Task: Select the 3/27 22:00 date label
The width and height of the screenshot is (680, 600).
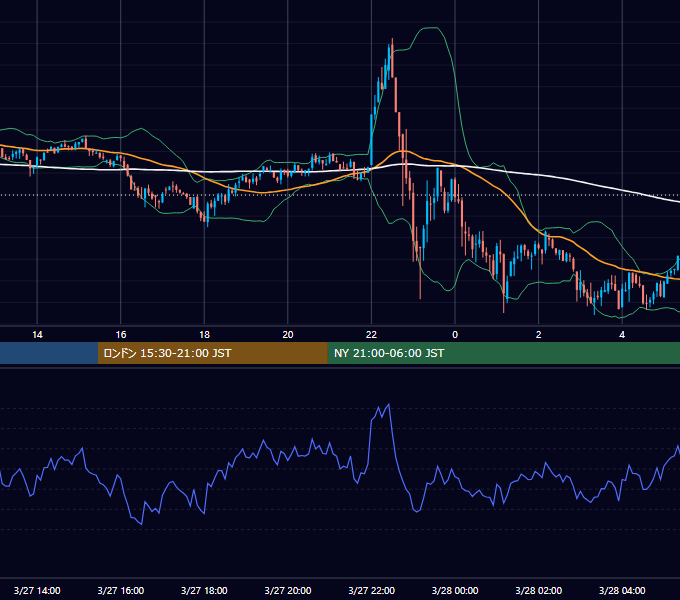Action: pos(372,590)
